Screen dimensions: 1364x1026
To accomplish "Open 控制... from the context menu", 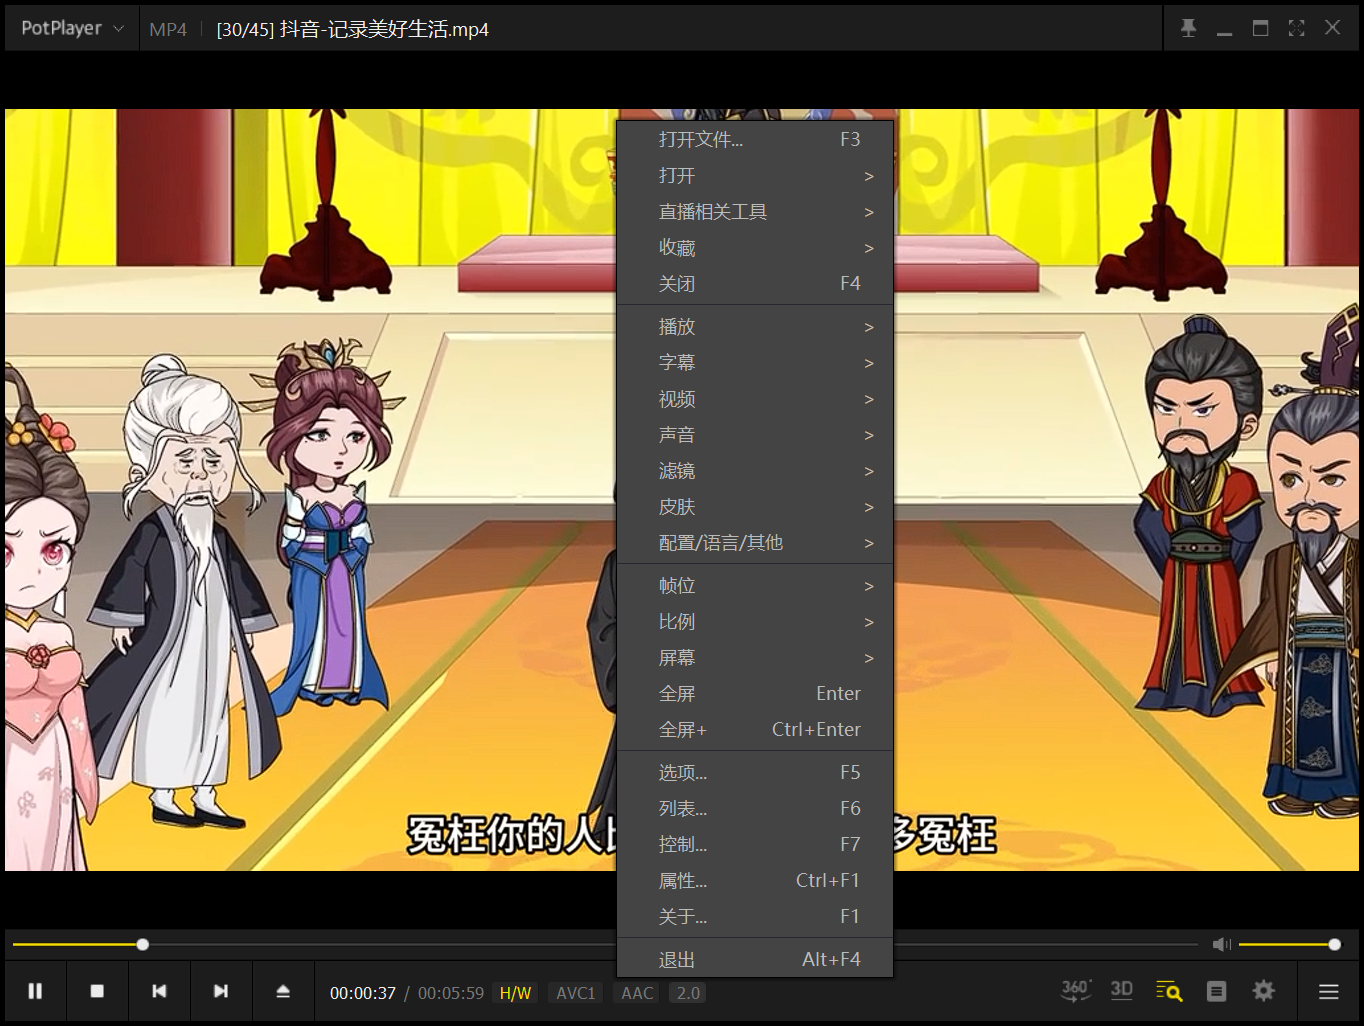I will (755, 845).
